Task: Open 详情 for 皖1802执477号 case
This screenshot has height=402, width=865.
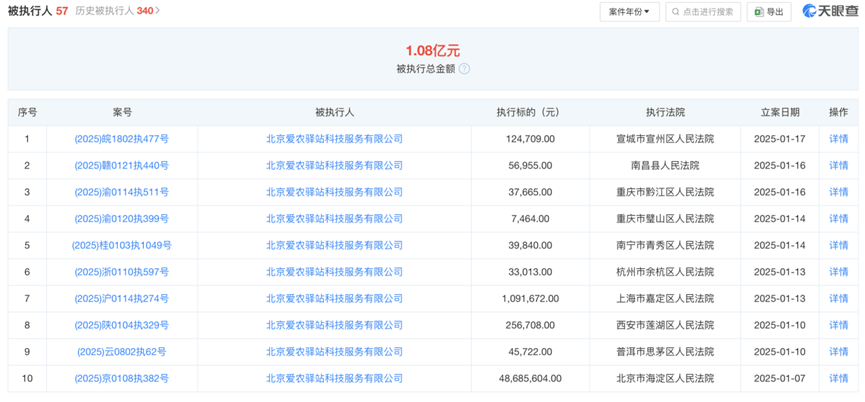Action: [839, 139]
